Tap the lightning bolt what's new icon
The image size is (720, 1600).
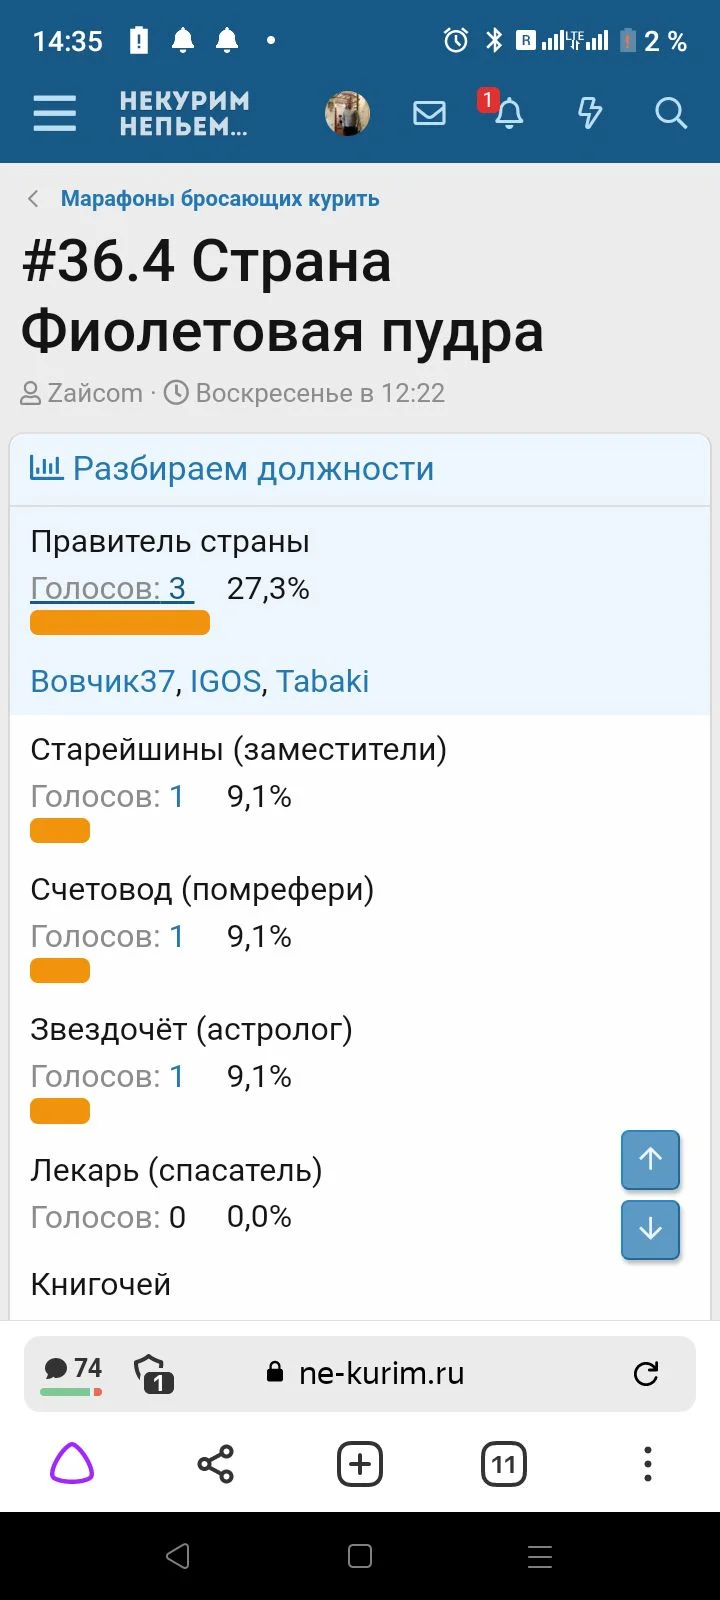[590, 113]
